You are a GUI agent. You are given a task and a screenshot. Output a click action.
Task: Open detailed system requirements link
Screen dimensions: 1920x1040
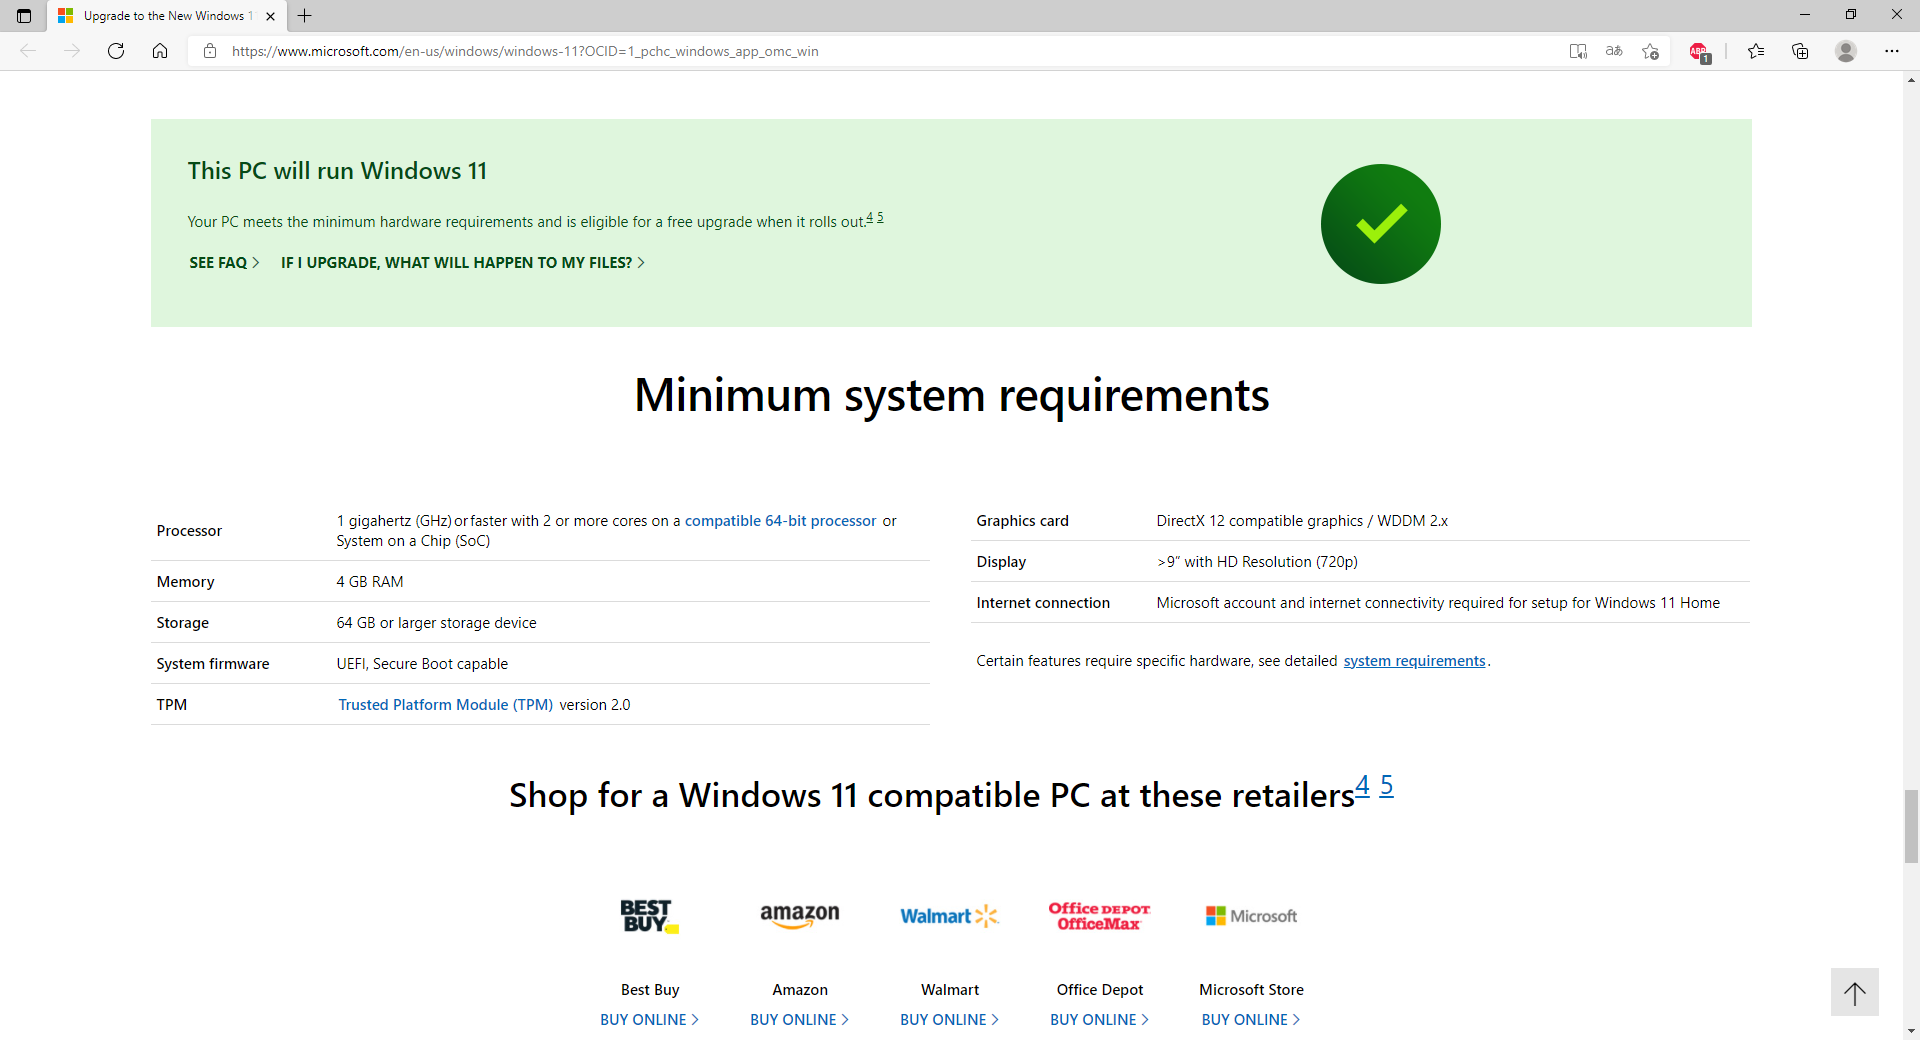tap(1414, 661)
